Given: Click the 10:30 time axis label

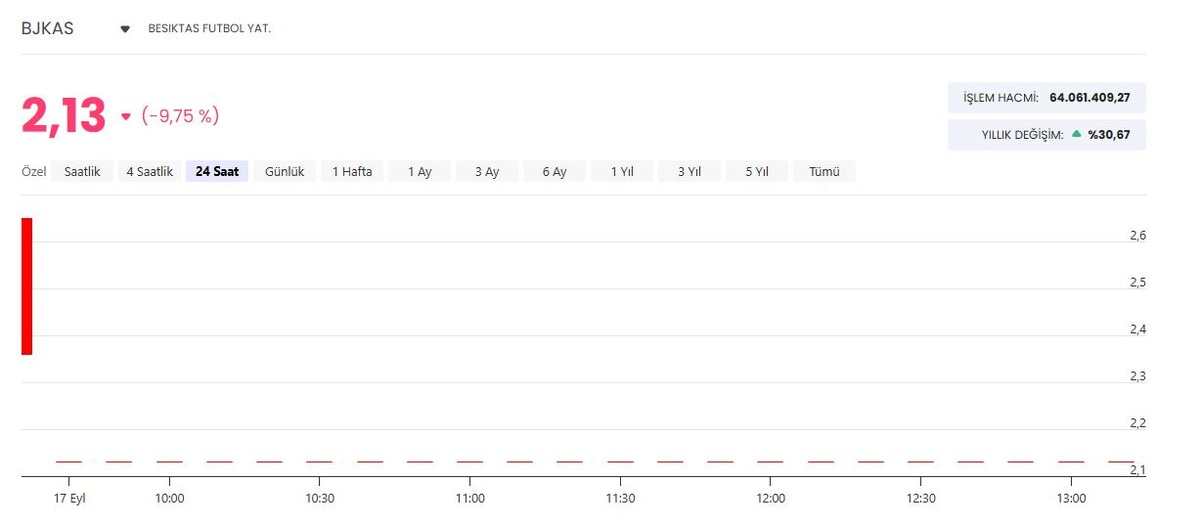Looking at the screenshot, I should tap(320, 498).
